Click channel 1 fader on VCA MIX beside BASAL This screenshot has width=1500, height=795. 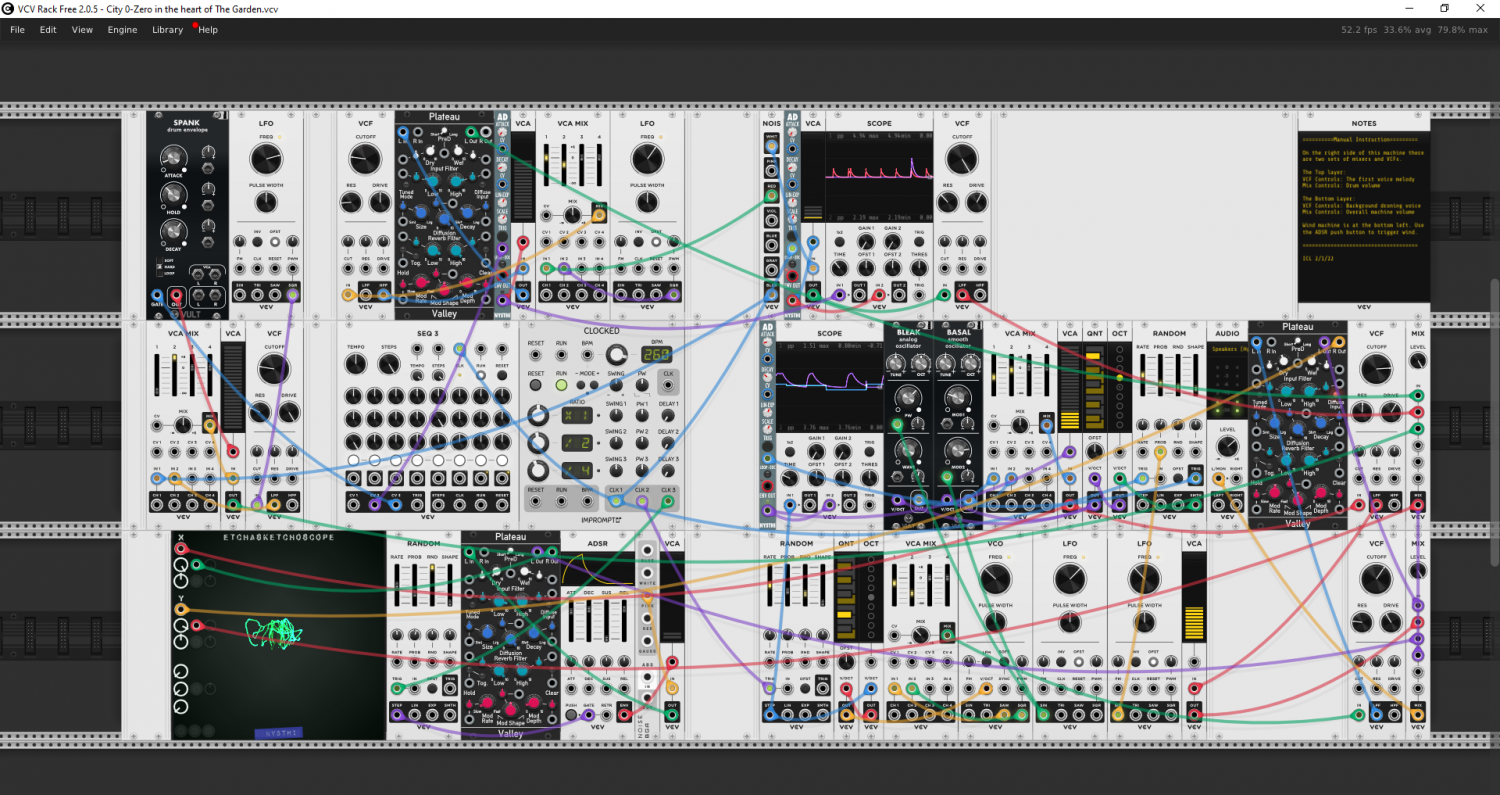click(994, 373)
